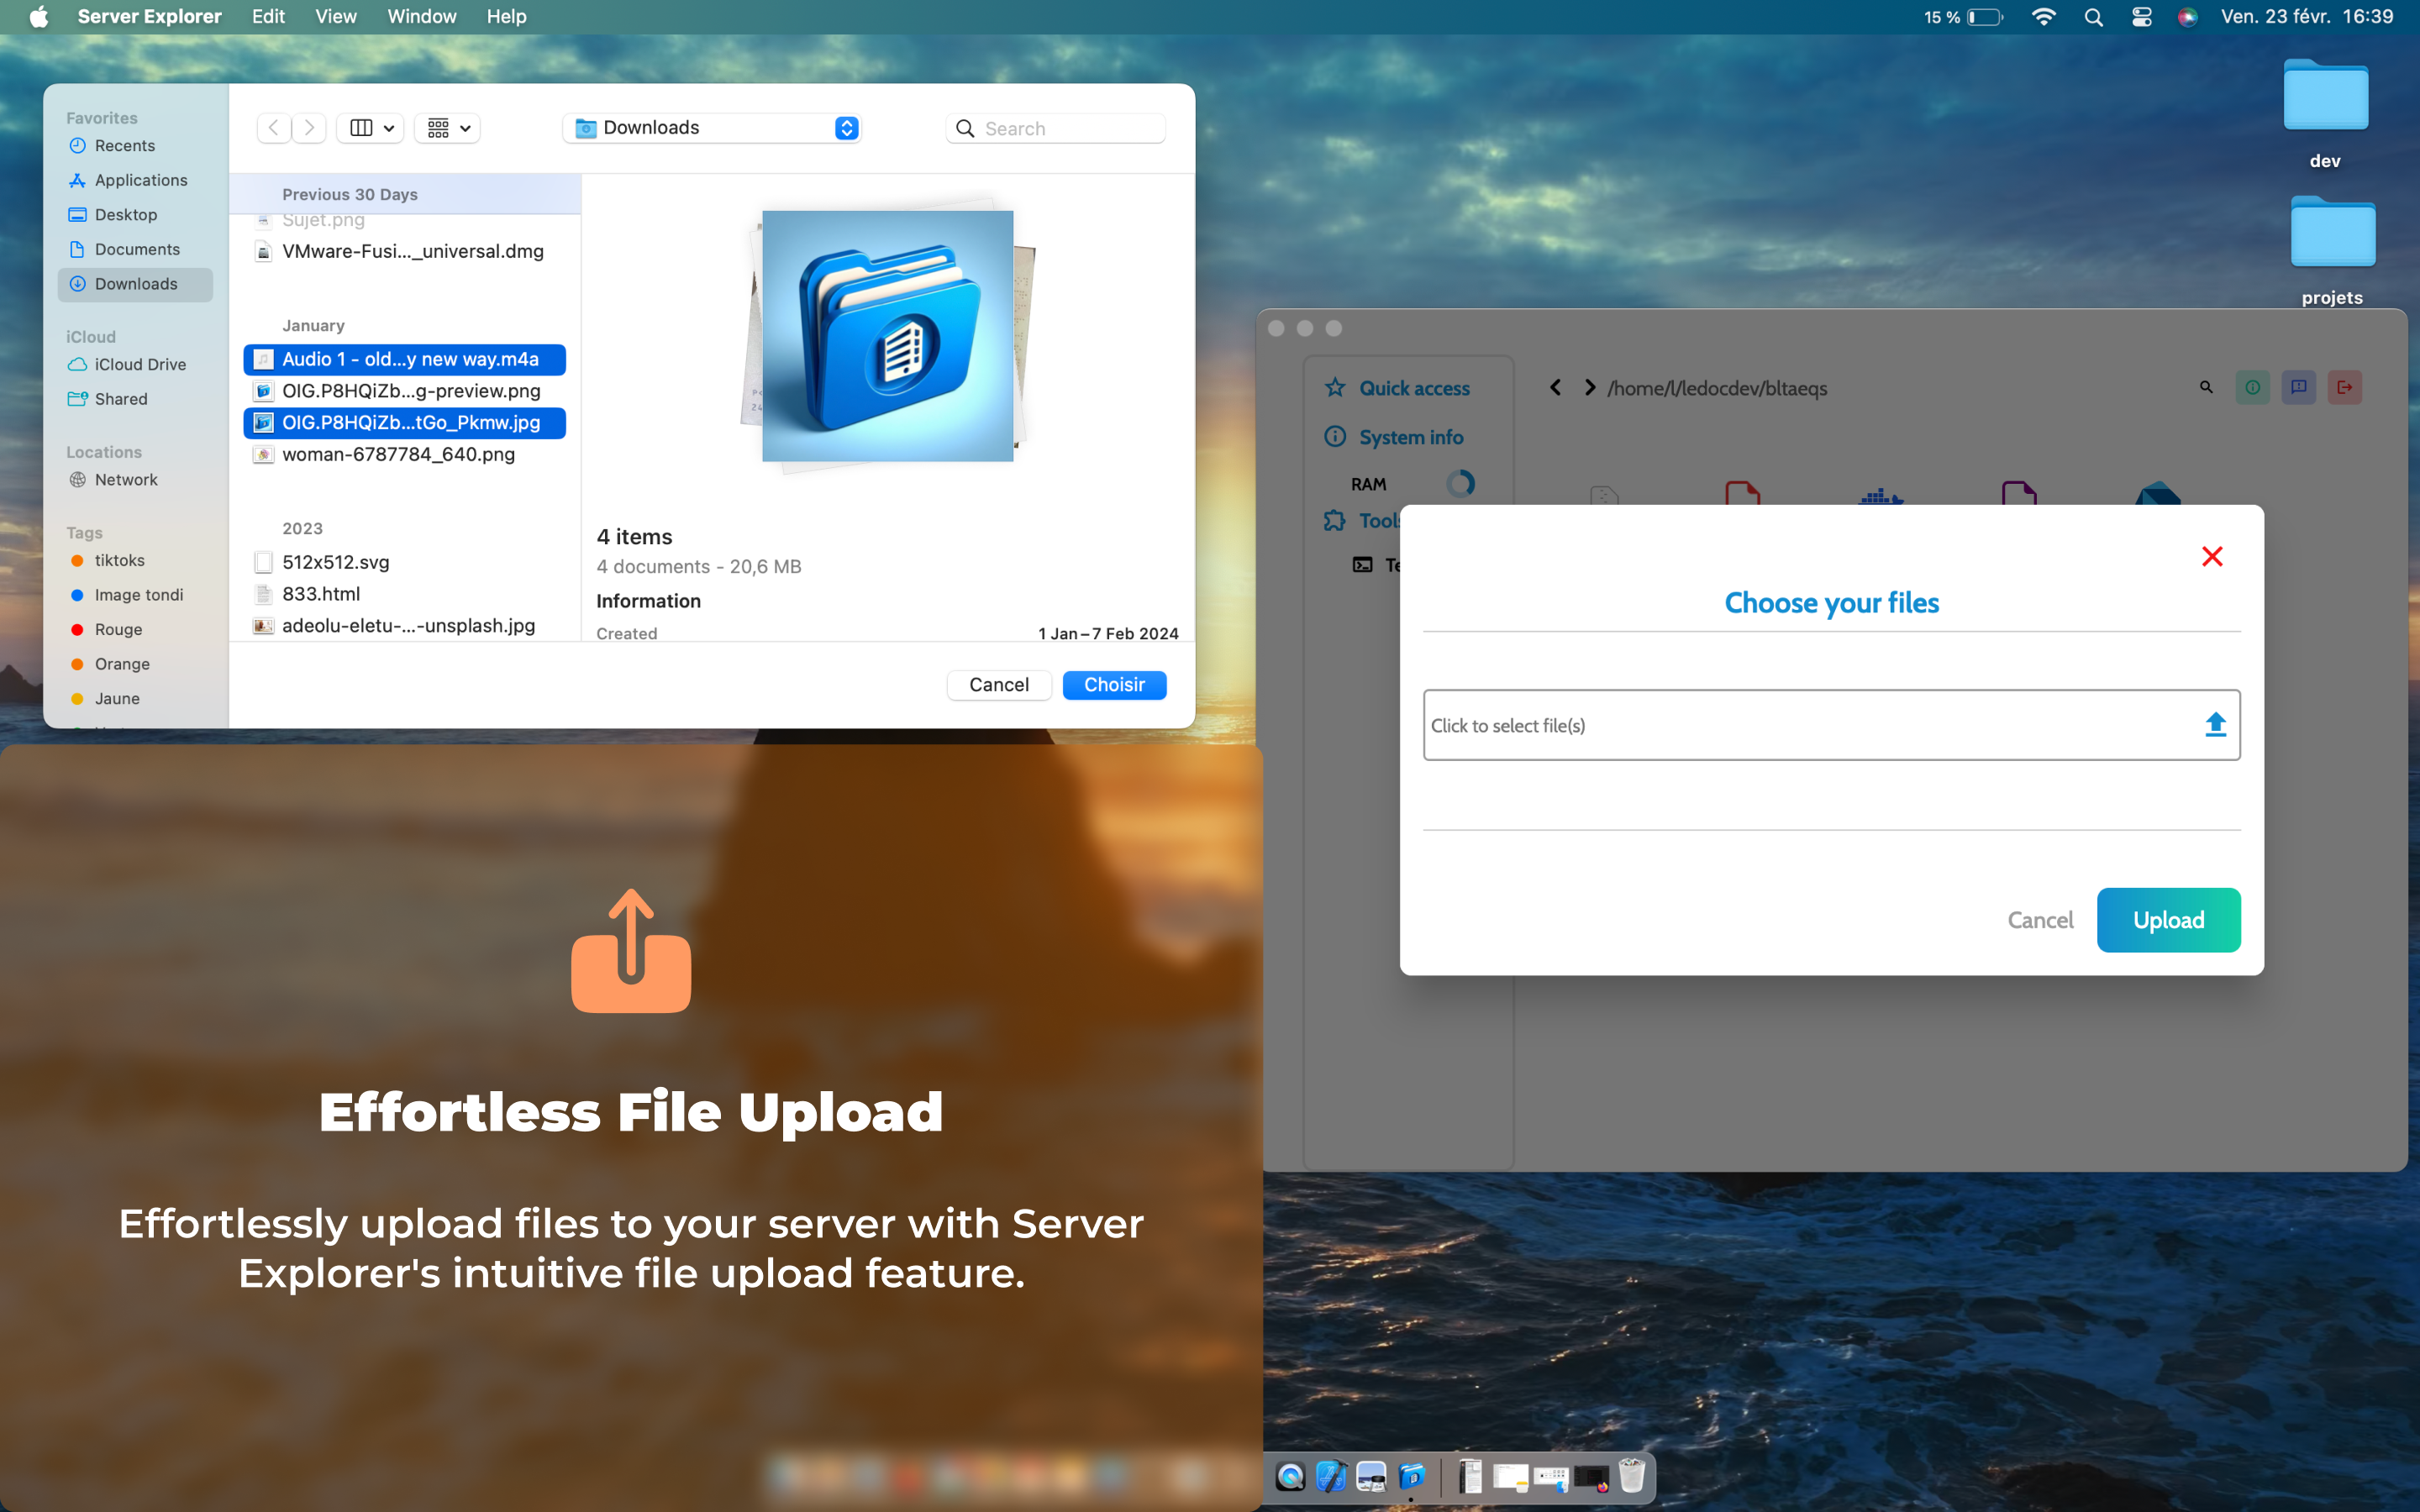Select Documents in the Favorites sidebar
Image resolution: width=2420 pixels, height=1512 pixels.
135,250
